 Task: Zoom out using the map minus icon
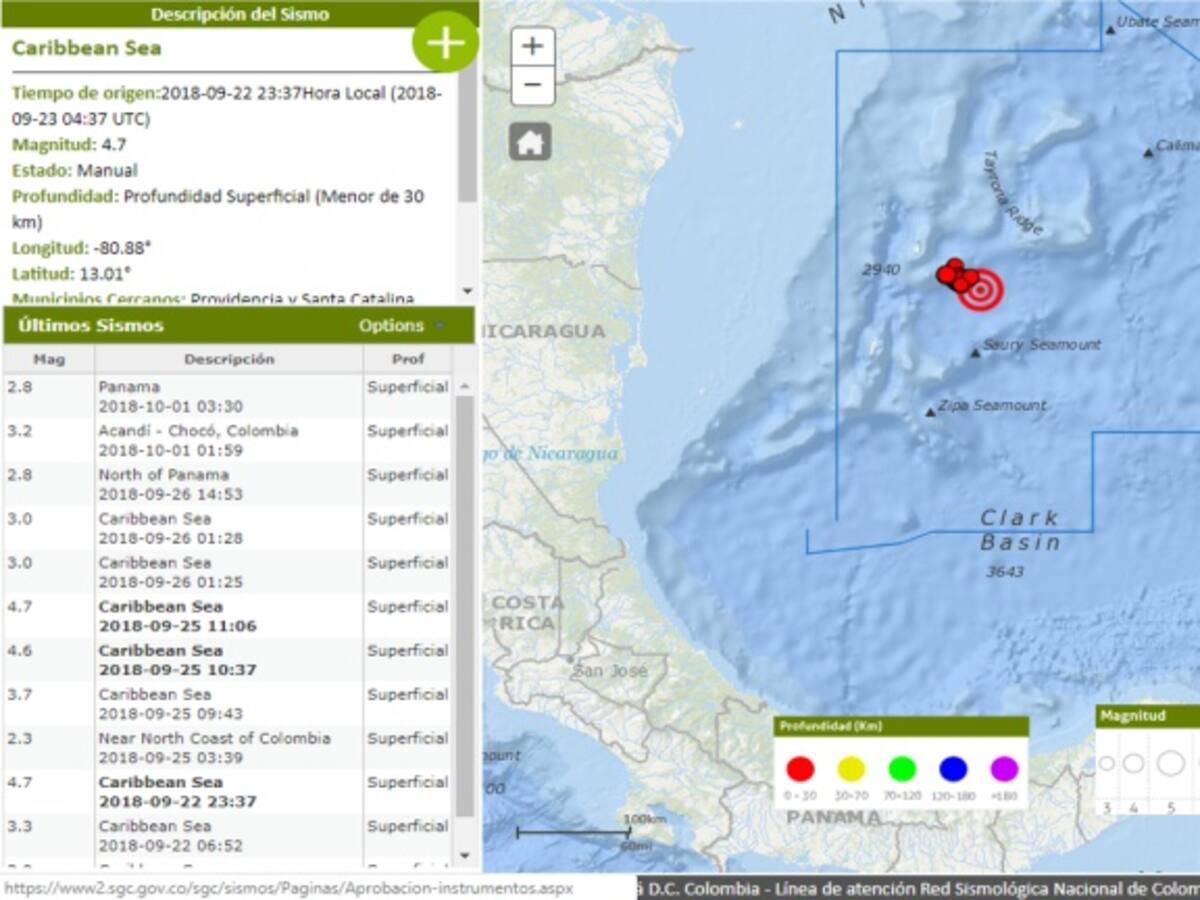pos(531,82)
